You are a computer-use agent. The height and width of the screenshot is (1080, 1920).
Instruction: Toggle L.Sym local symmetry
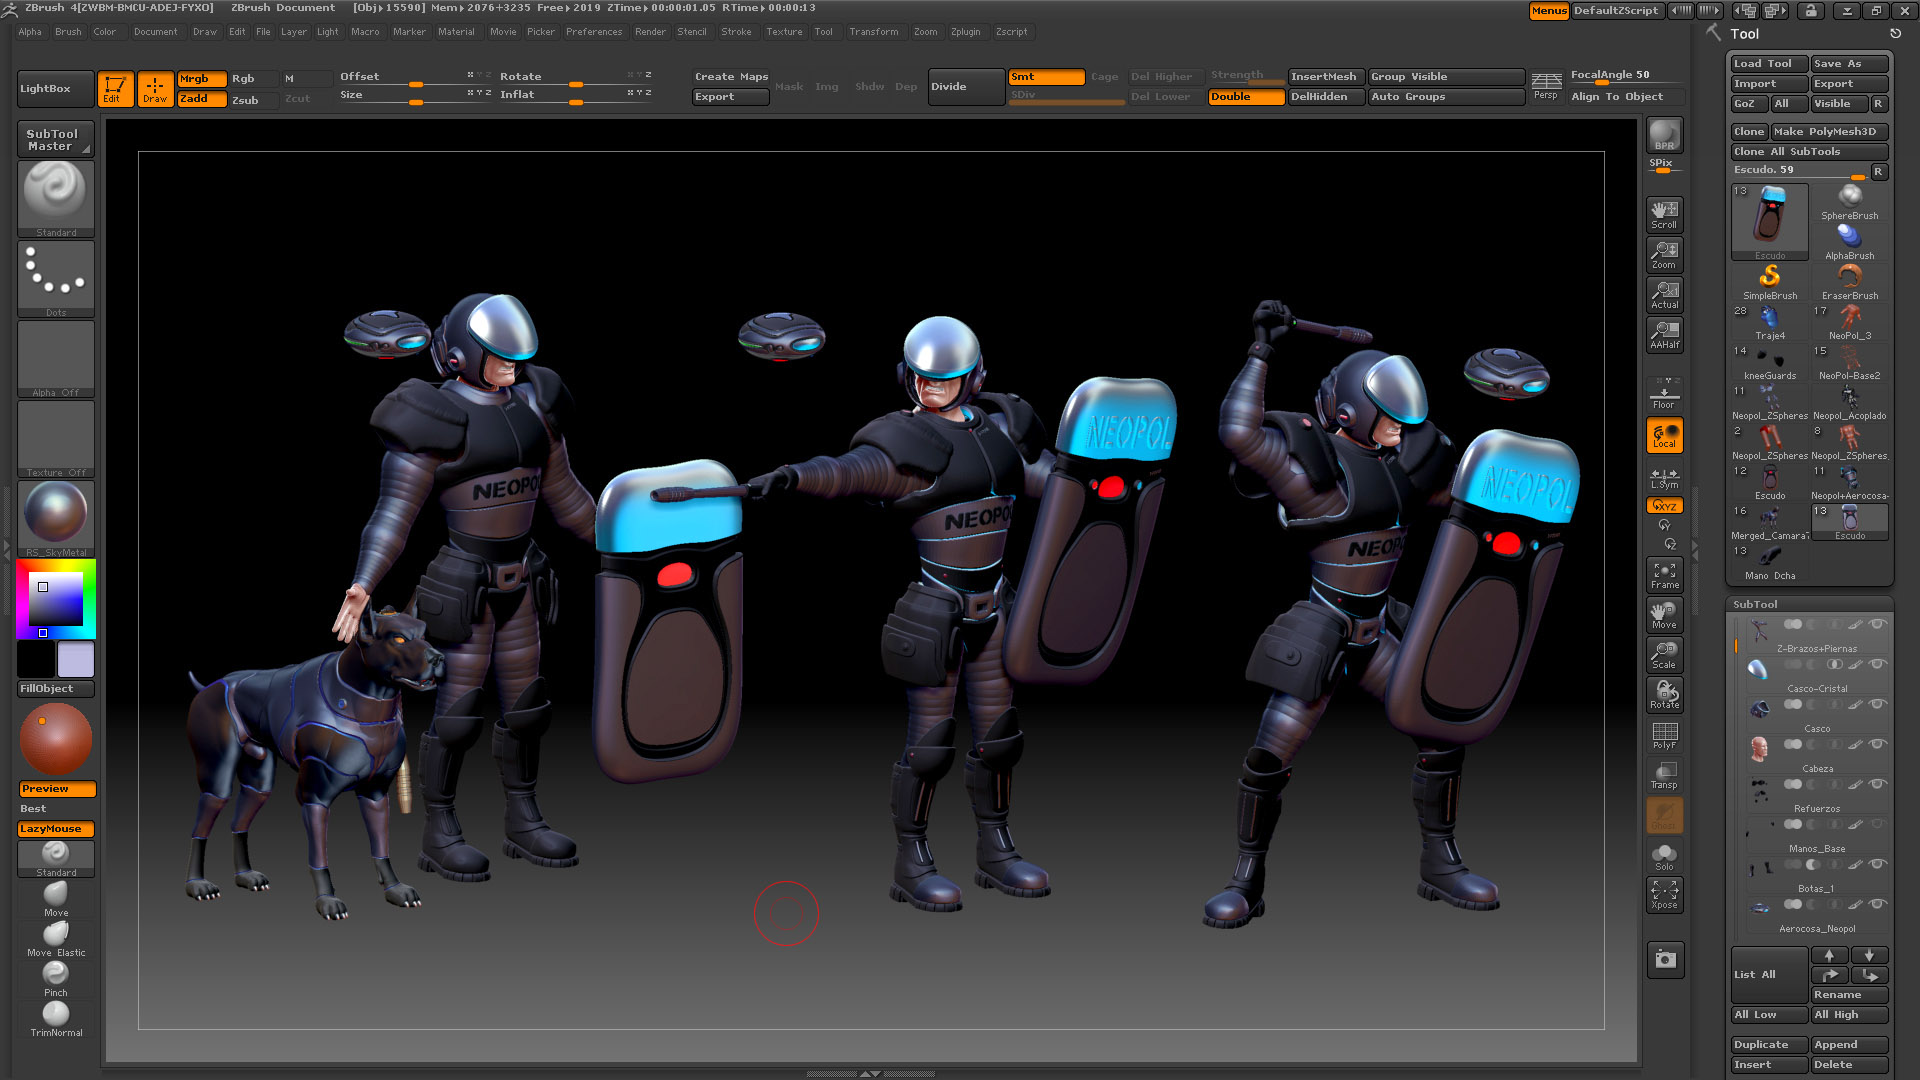(1664, 478)
